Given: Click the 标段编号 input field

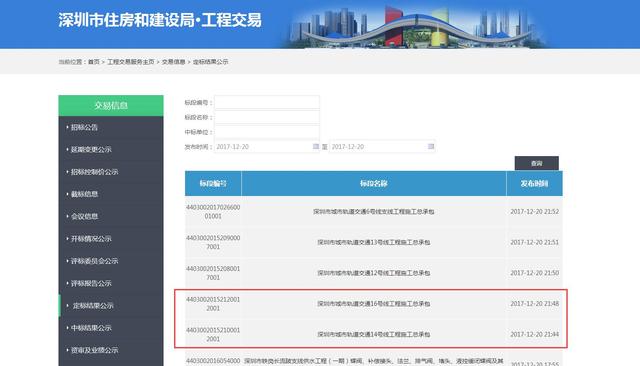Looking at the screenshot, I should [267, 102].
